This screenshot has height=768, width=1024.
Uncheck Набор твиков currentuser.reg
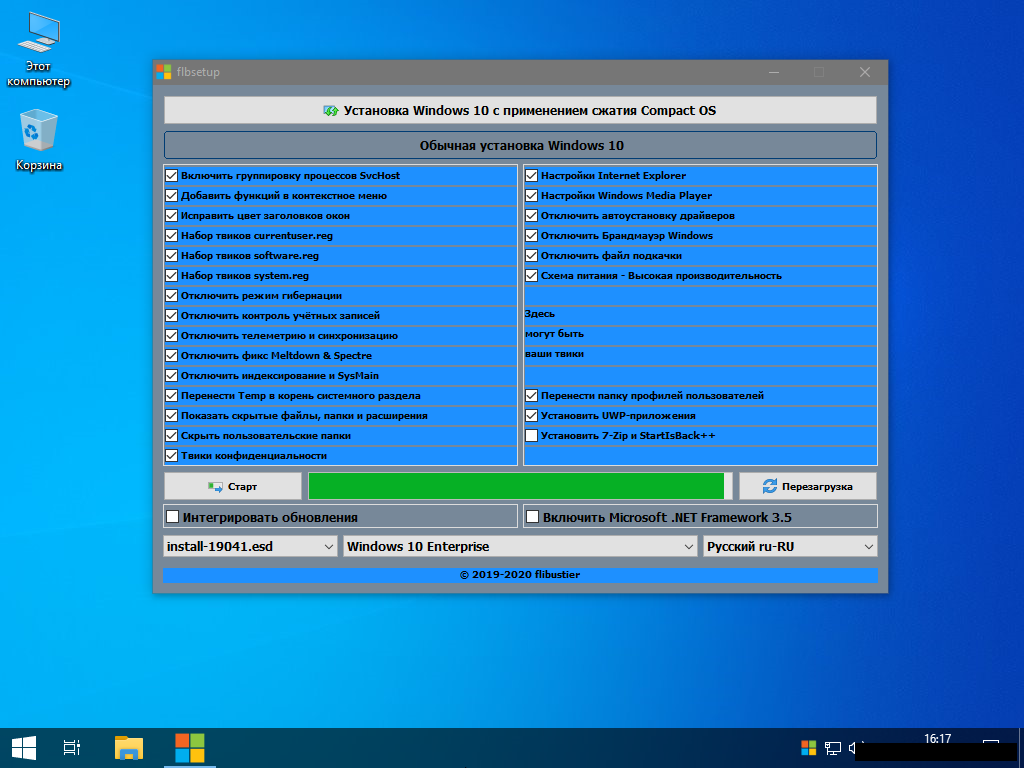172,236
